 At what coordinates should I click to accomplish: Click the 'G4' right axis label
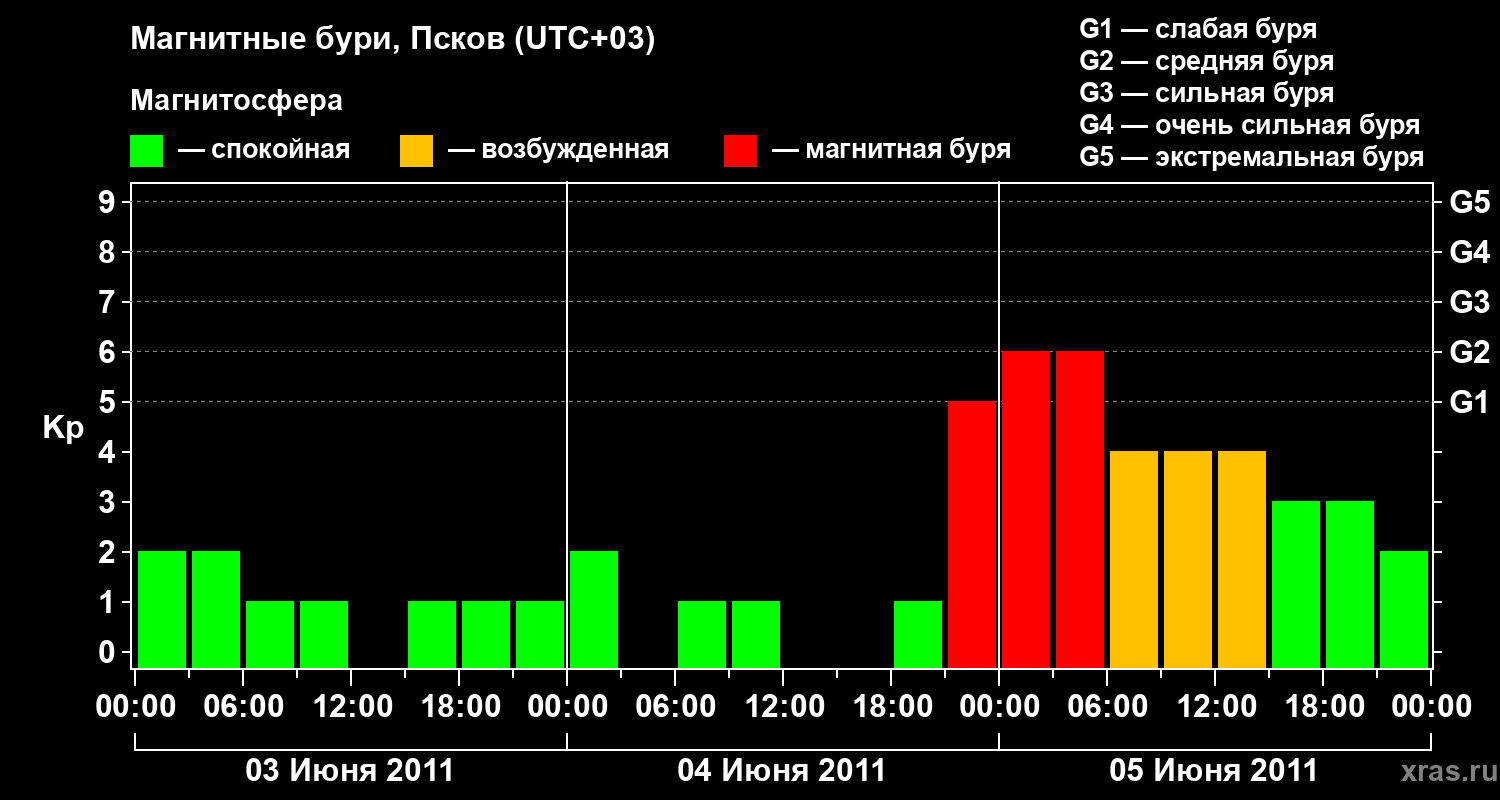(x=1469, y=253)
